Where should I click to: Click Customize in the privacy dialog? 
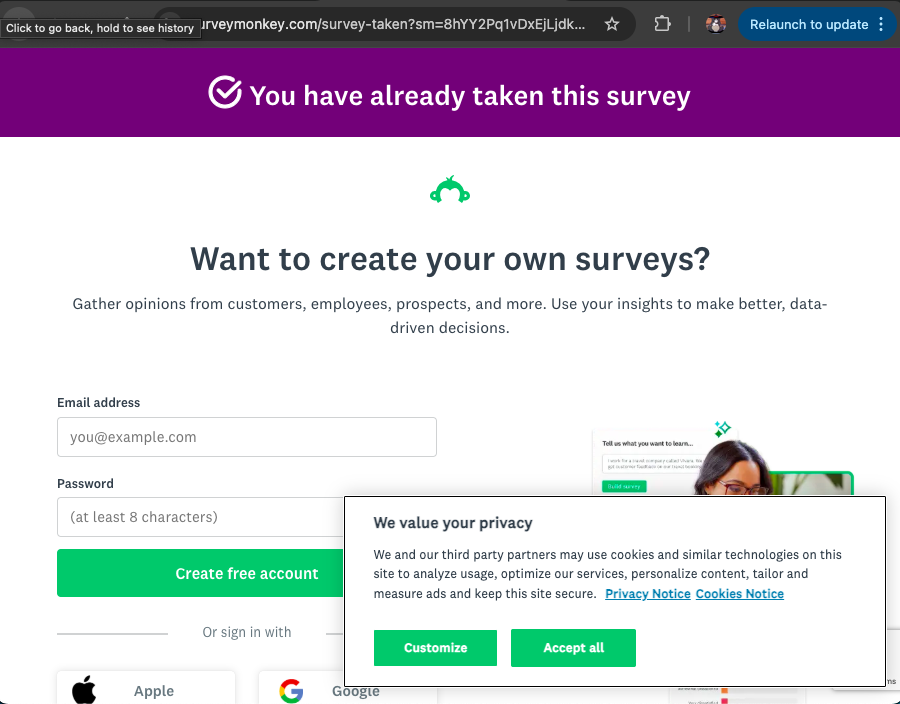click(435, 648)
